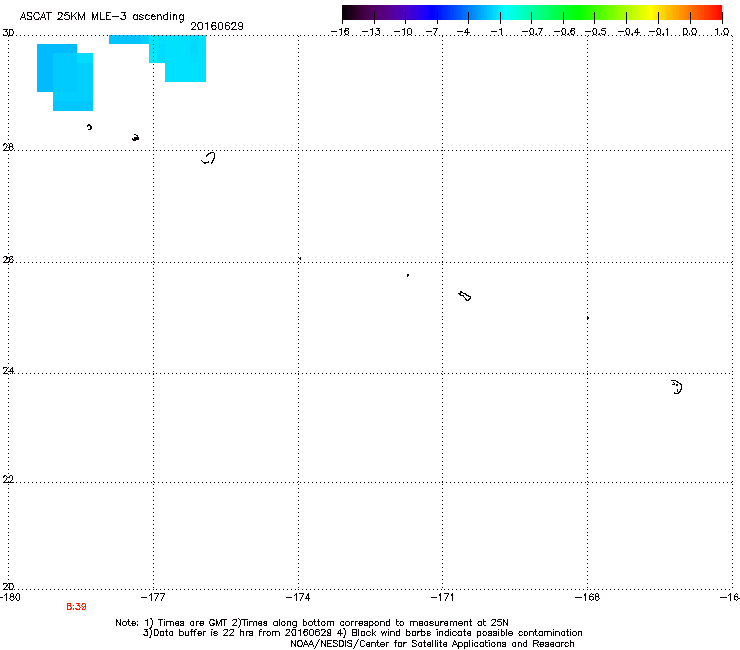Click the -1 color bar label
The image size is (740, 650).
pyautogui.click(x=496, y=32)
